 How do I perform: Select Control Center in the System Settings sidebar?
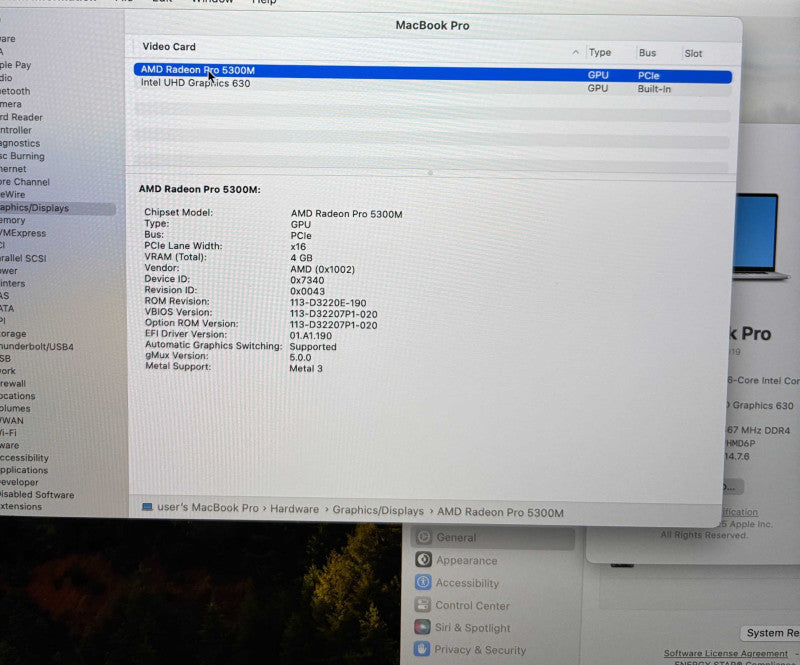[x=472, y=606]
